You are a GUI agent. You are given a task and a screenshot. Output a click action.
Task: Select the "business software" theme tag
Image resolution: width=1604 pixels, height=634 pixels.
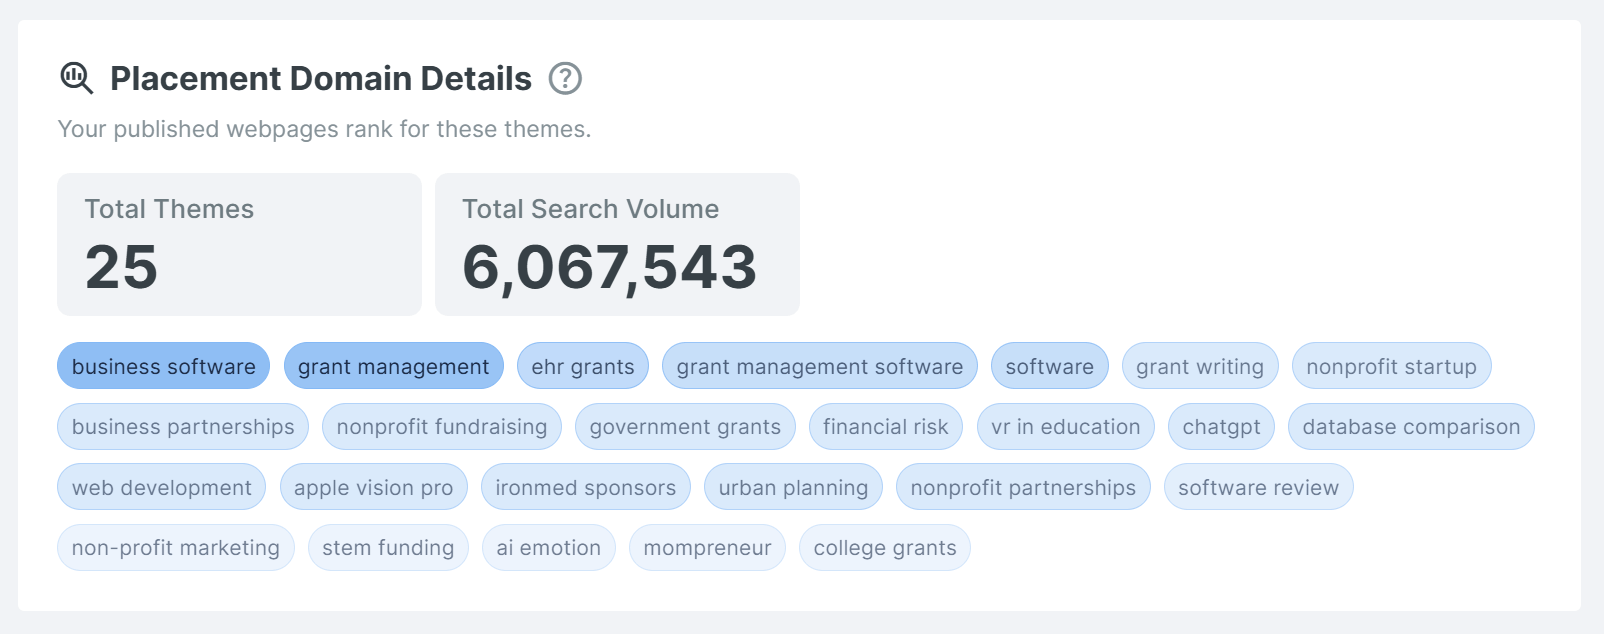pos(163,367)
